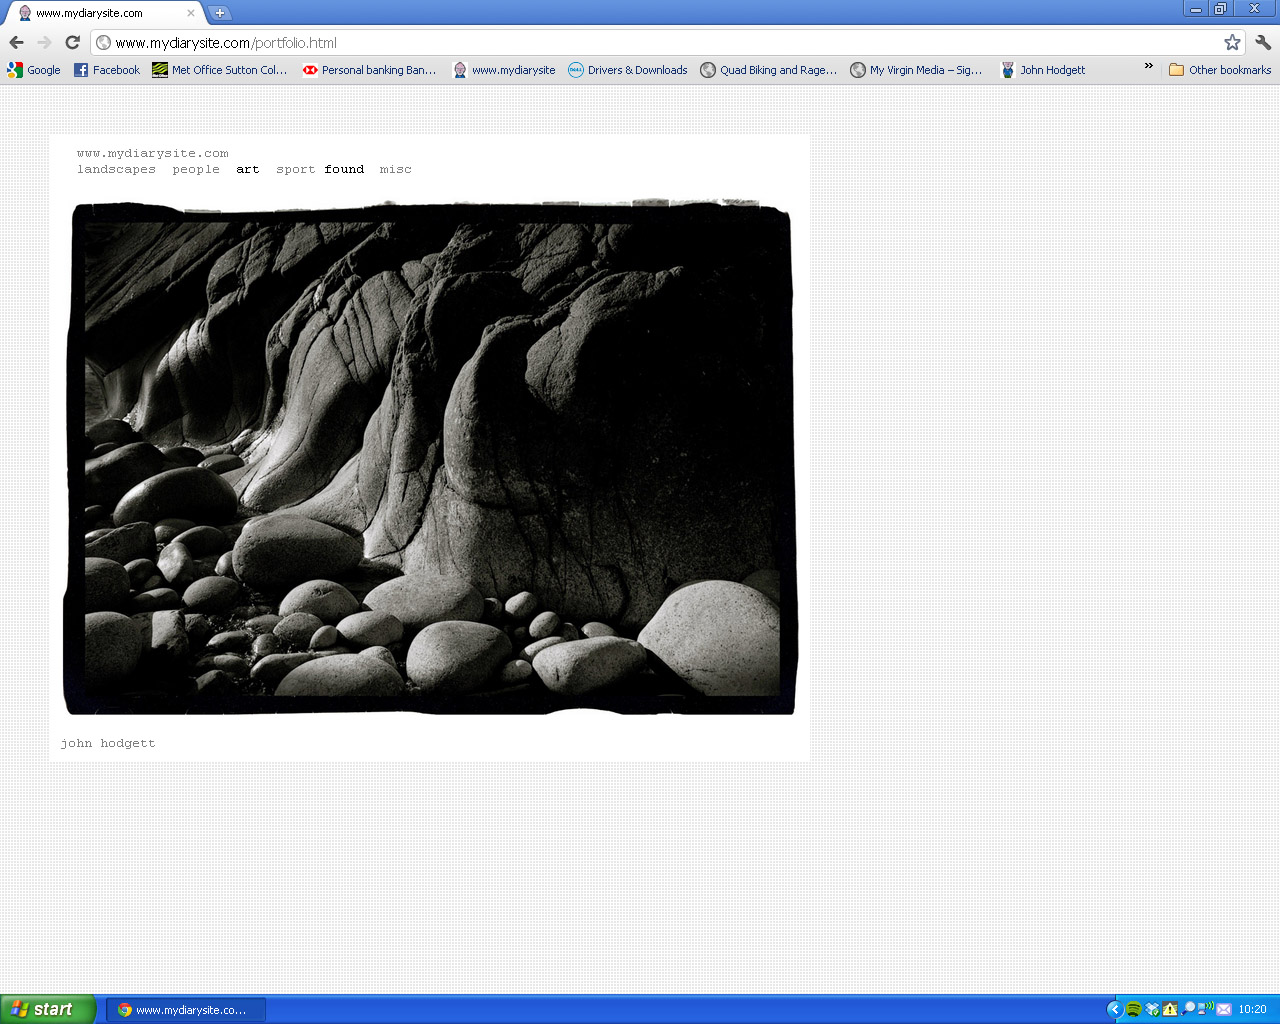Close the www.mydiarysite.com tab

click(191, 13)
